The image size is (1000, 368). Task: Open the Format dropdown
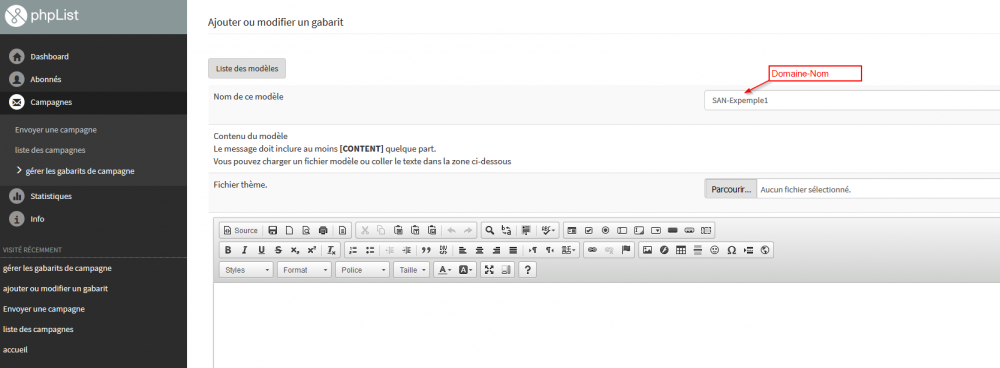pyautogui.click(x=304, y=270)
